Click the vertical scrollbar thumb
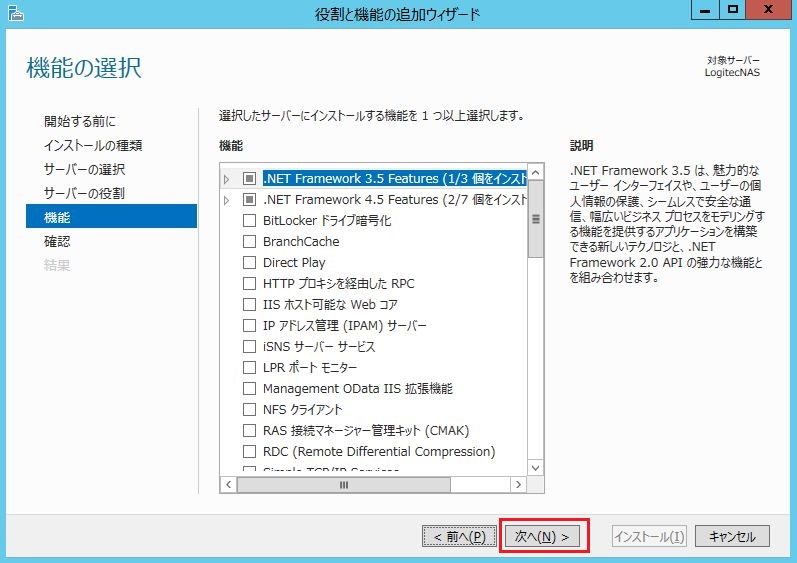Image resolution: width=797 pixels, height=563 pixels. 535,219
